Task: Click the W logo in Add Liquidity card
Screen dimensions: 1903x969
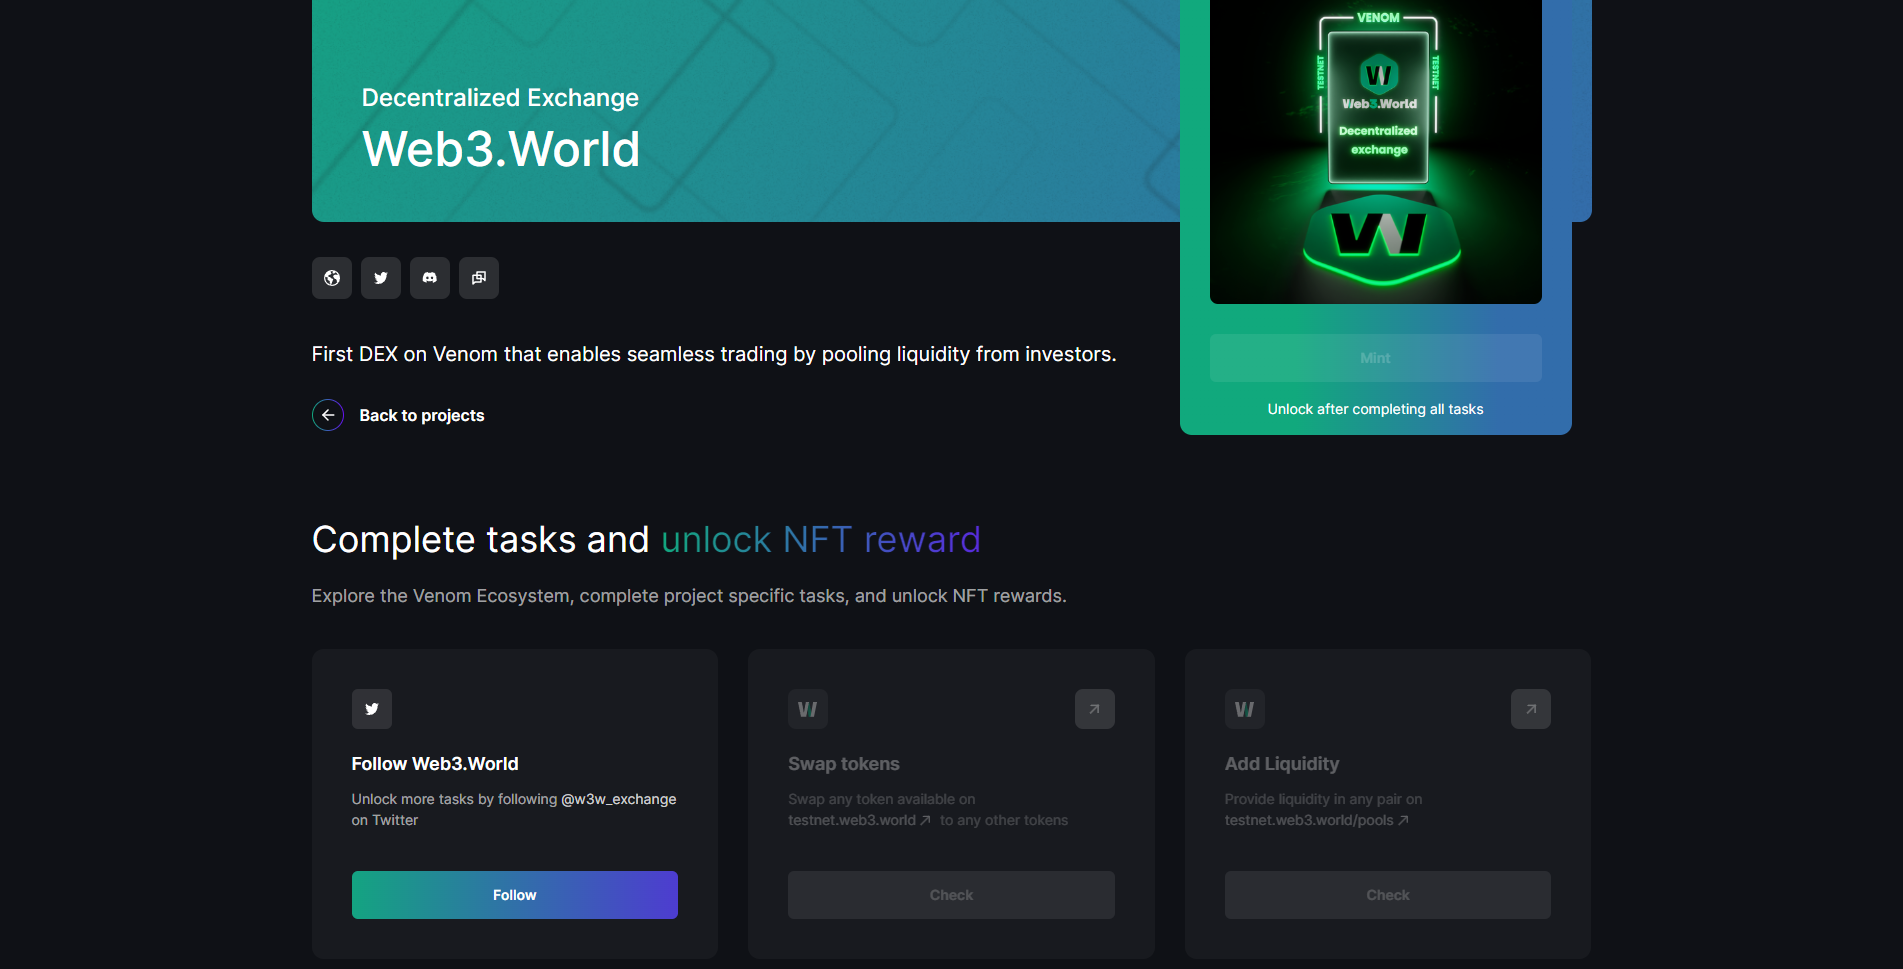Action: pyautogui.click(x=1244, y=709)
